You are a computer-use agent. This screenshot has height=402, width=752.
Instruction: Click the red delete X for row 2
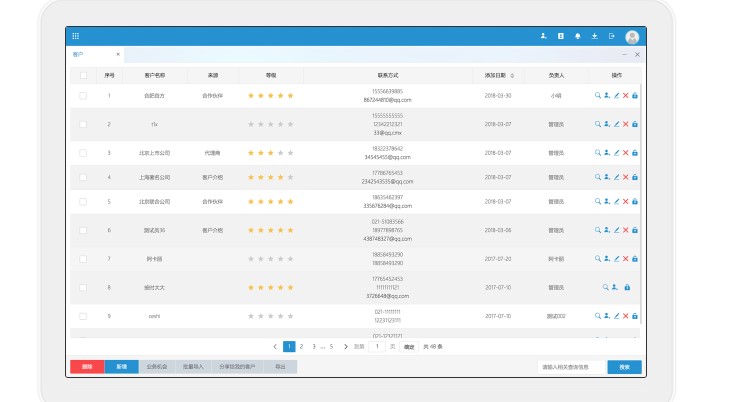[626, 124]
